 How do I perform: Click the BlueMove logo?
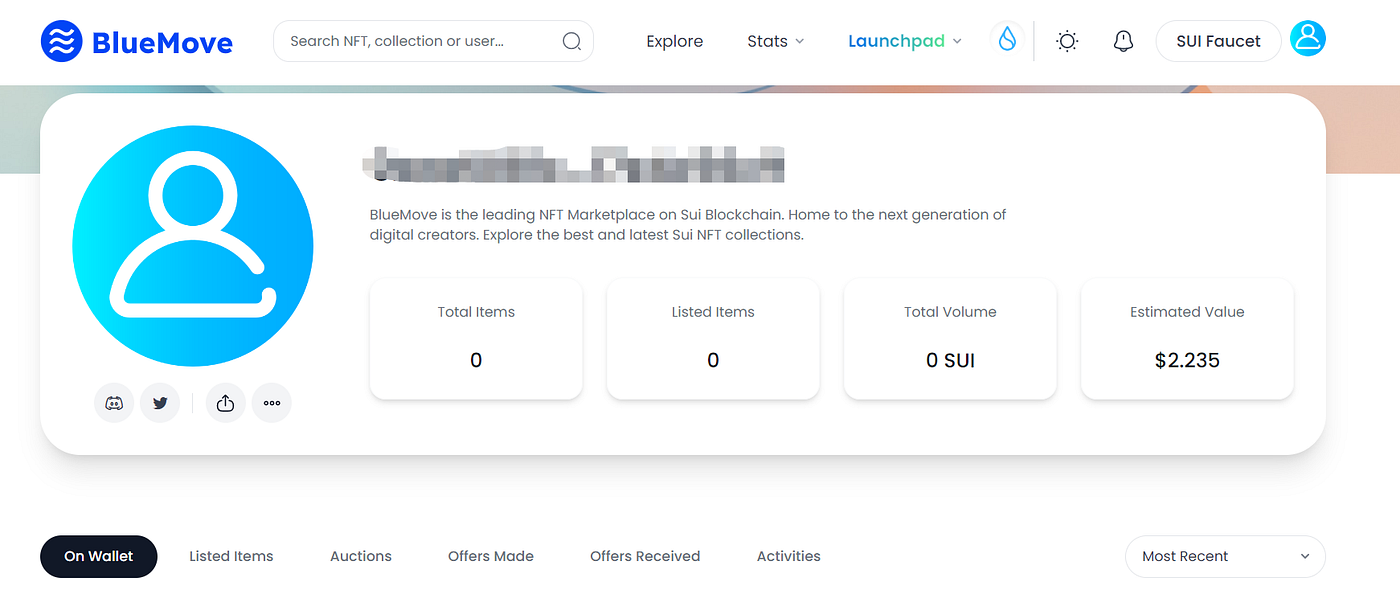(137, 41)
